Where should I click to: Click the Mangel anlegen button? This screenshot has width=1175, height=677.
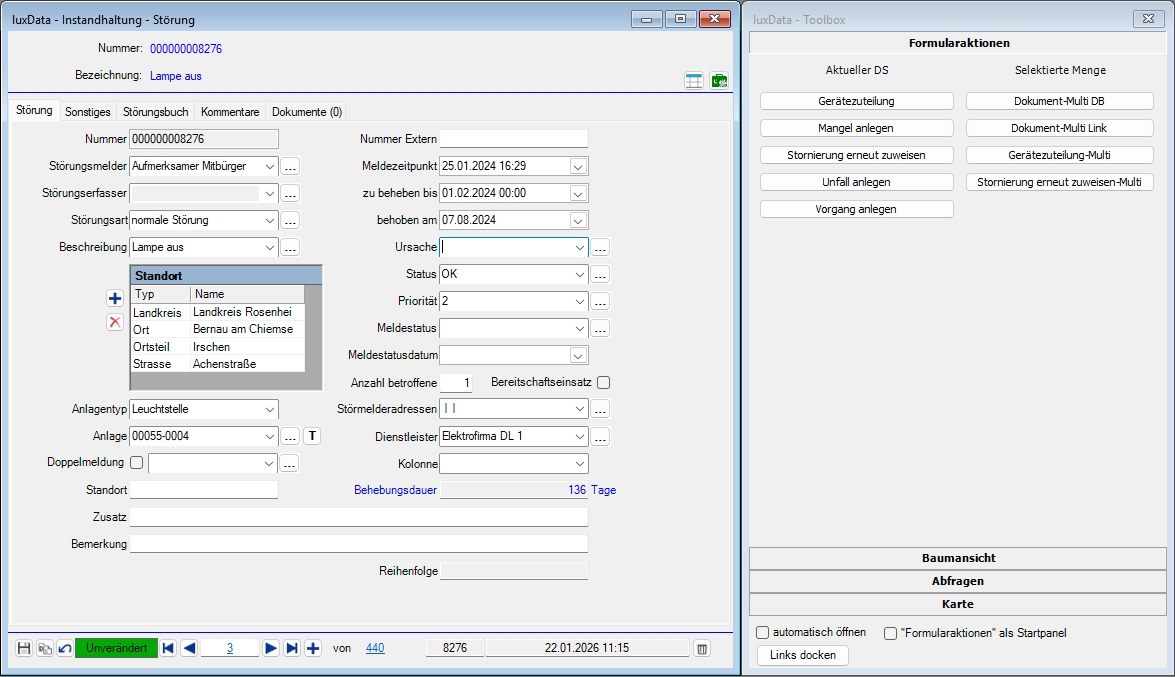(x=856, y=128)
